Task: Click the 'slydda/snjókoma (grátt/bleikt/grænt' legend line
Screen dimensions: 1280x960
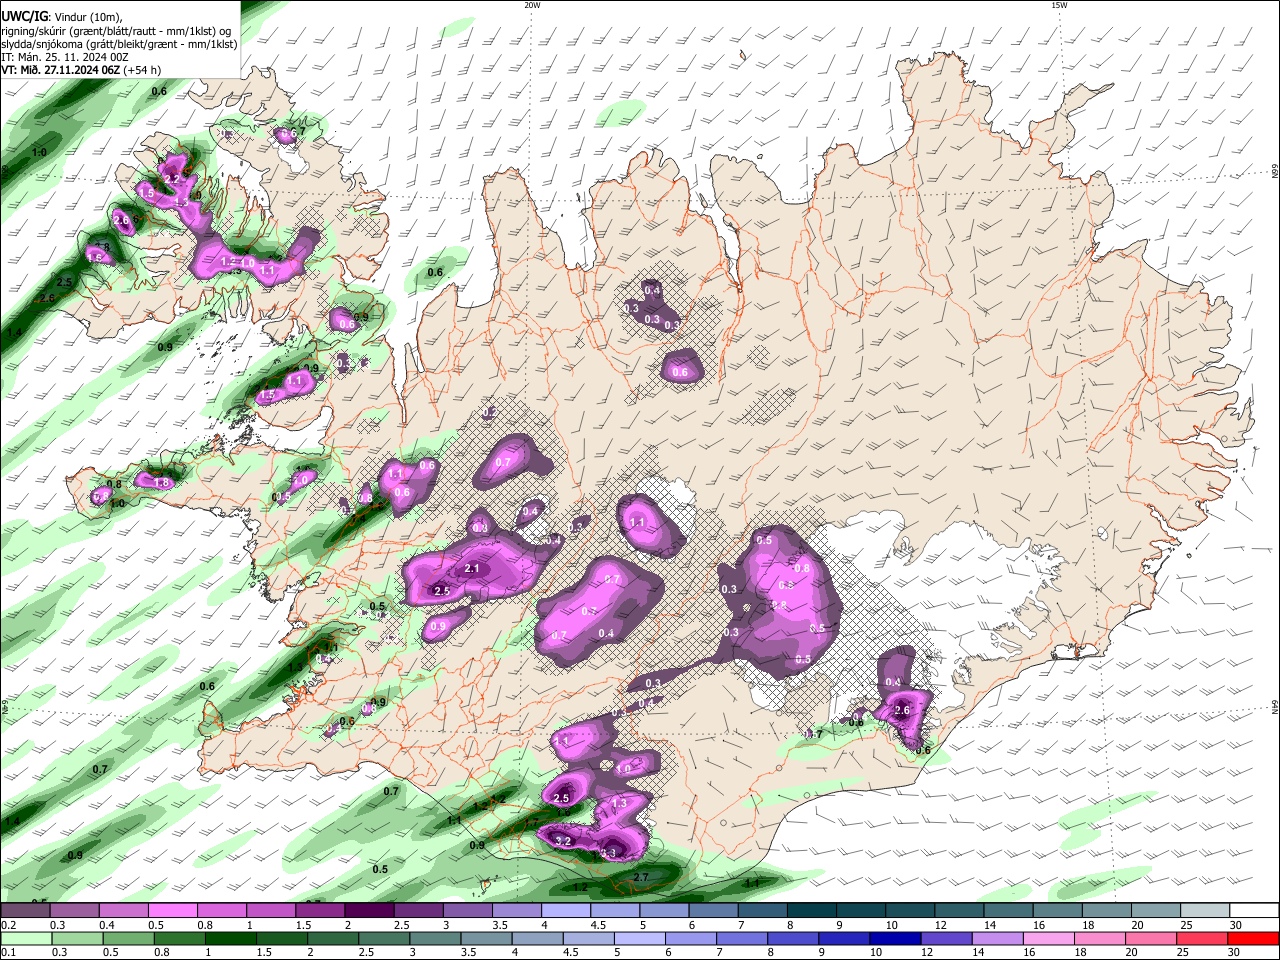Action: [119, 44]
